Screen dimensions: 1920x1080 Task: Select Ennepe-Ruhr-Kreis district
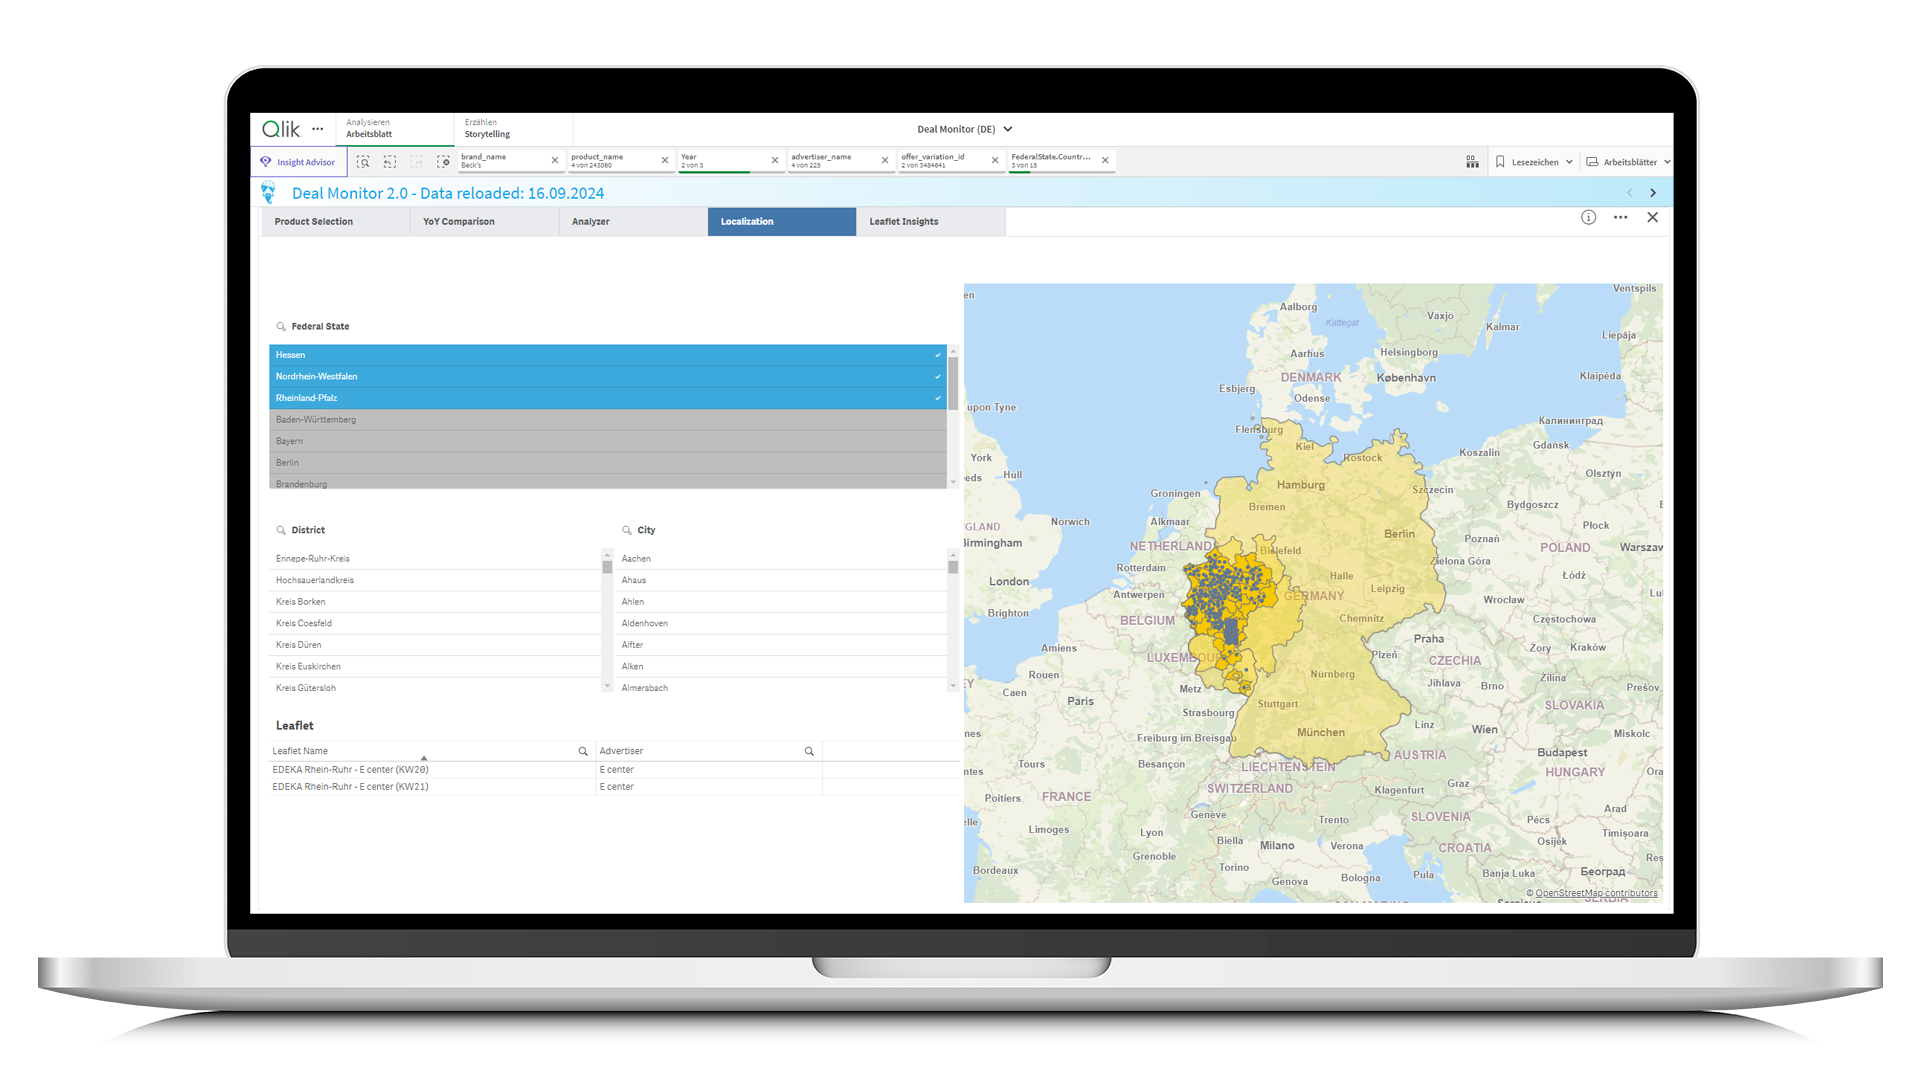[435, 559]
